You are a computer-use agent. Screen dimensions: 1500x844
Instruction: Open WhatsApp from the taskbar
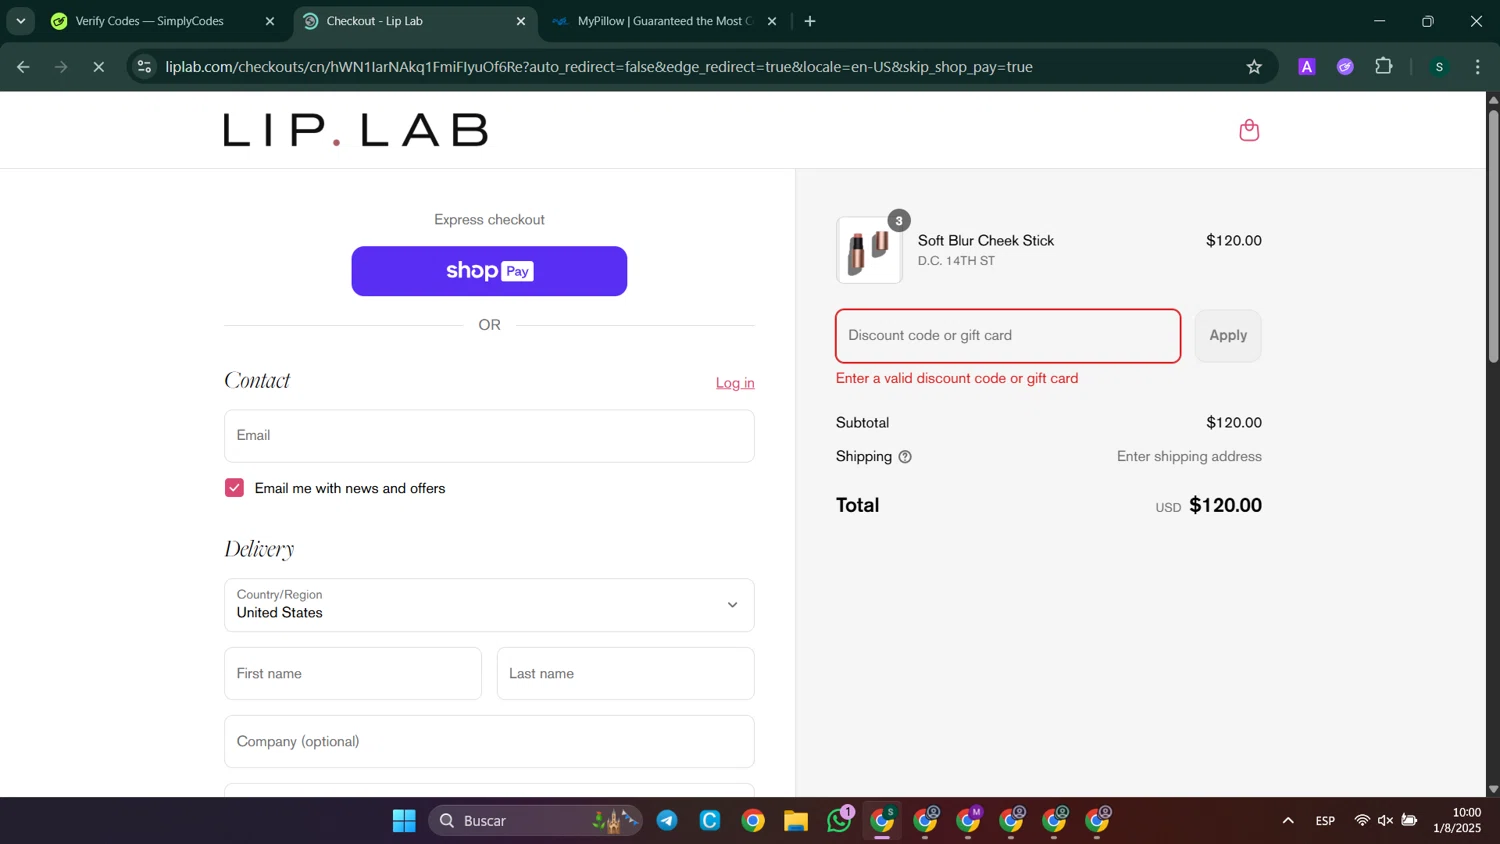(x=839, y=821)
